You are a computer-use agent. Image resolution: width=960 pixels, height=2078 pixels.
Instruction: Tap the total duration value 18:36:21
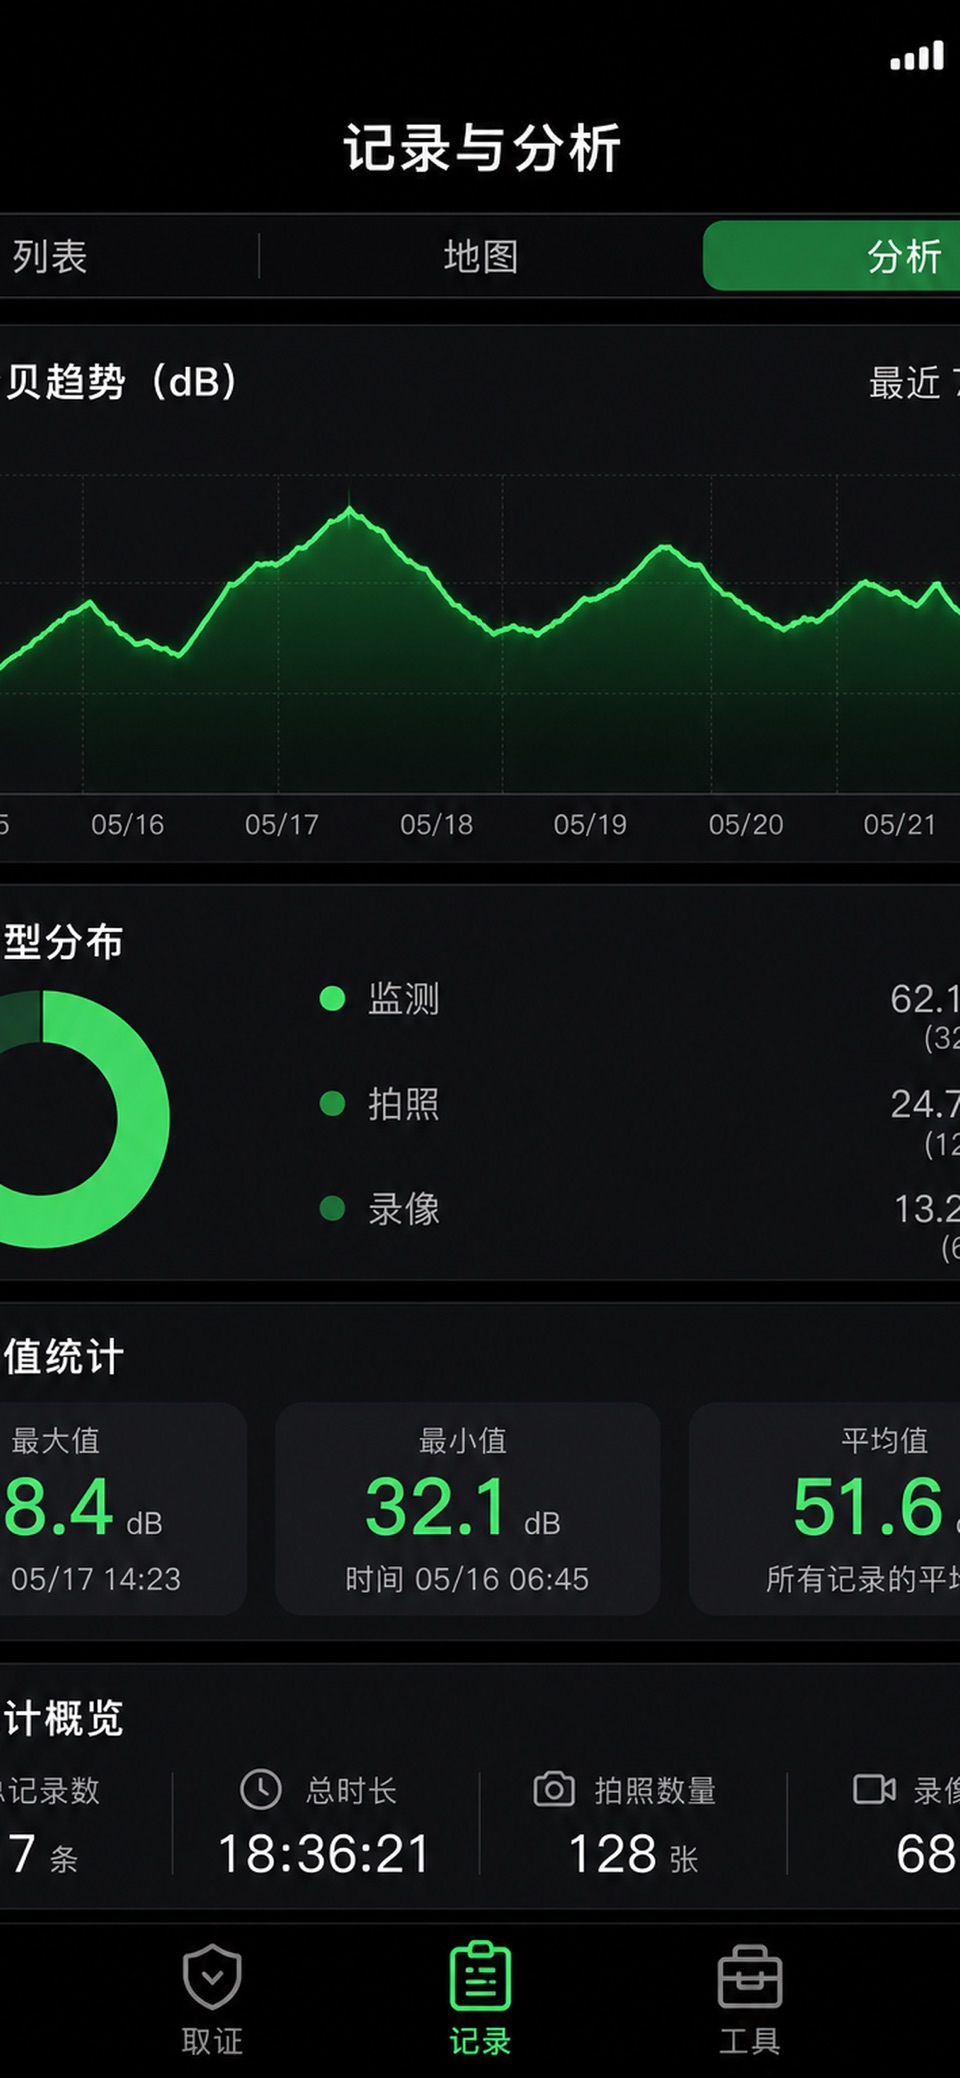tap(324, 1854)
